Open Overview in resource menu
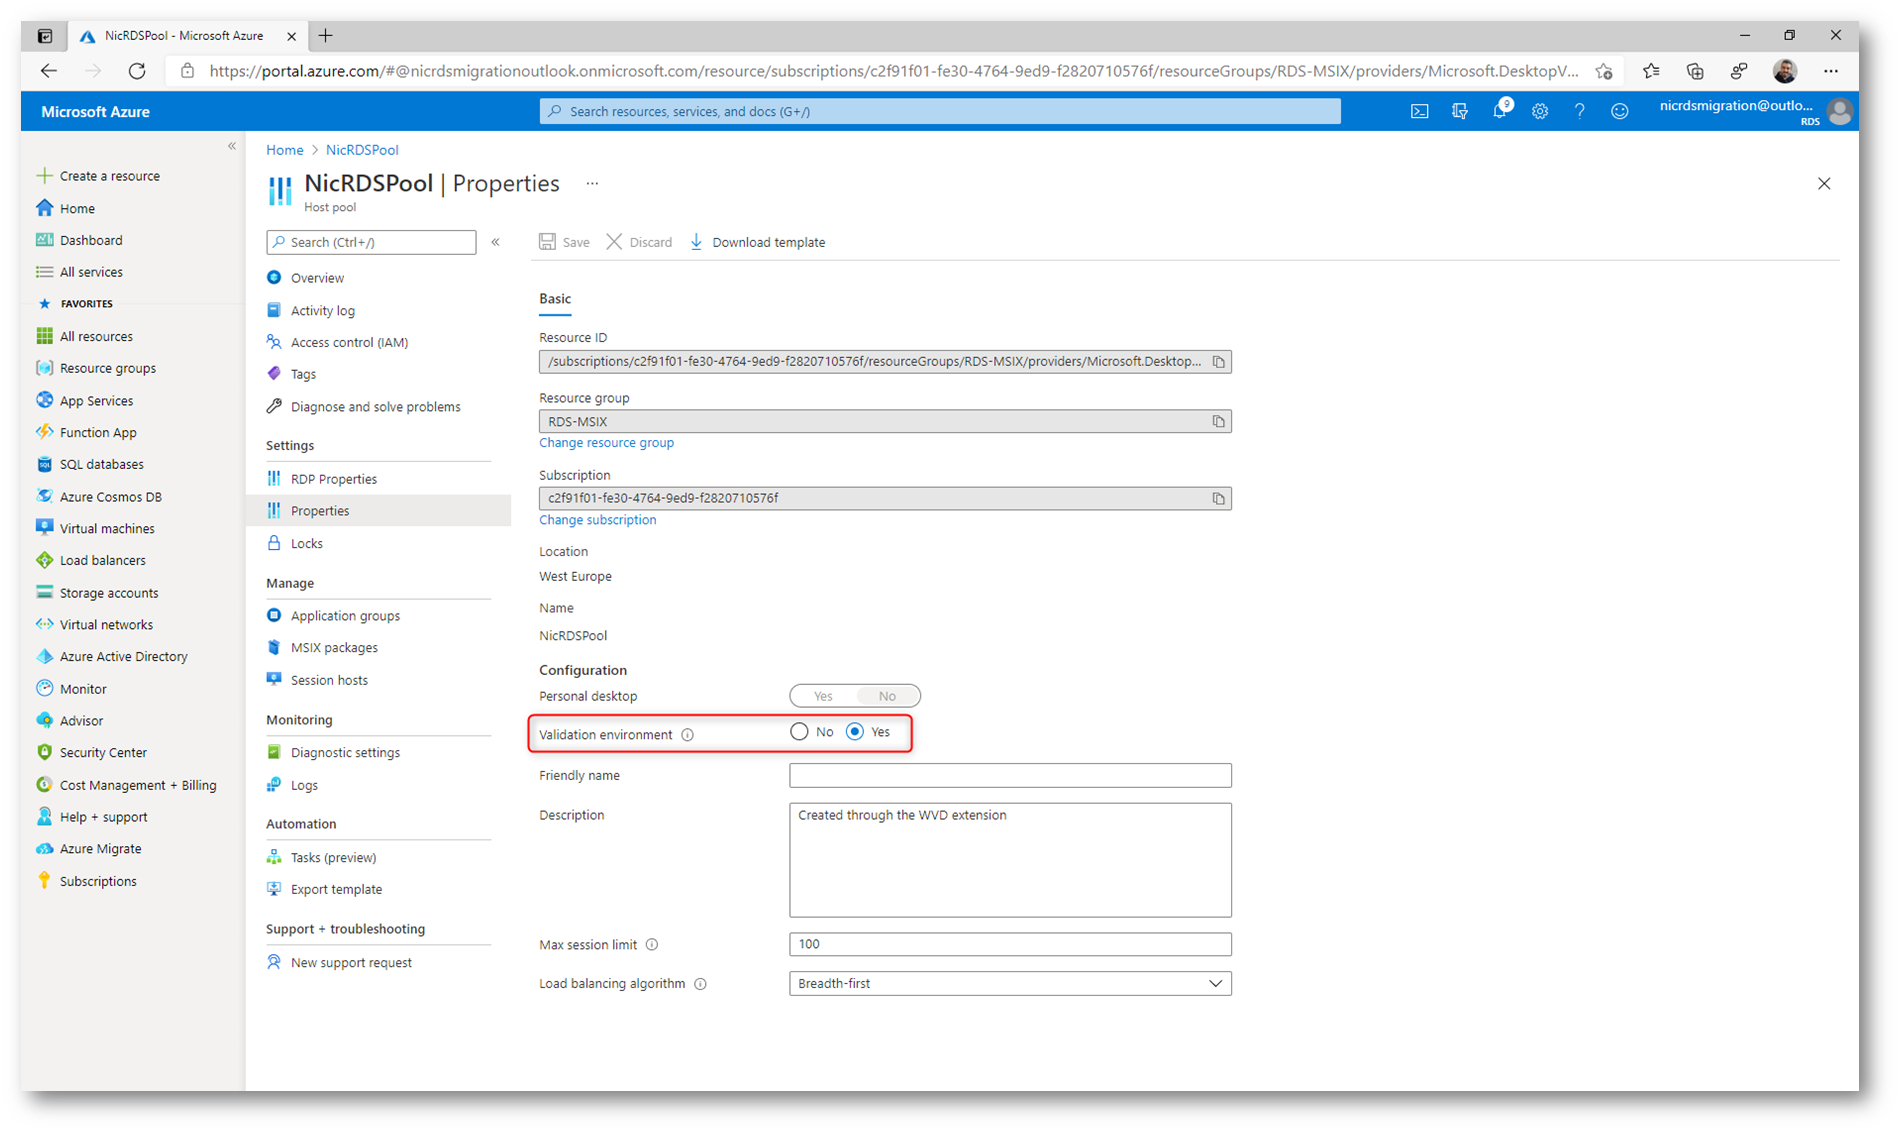This screenshot has width=1901, height=1133. [317, 278]
